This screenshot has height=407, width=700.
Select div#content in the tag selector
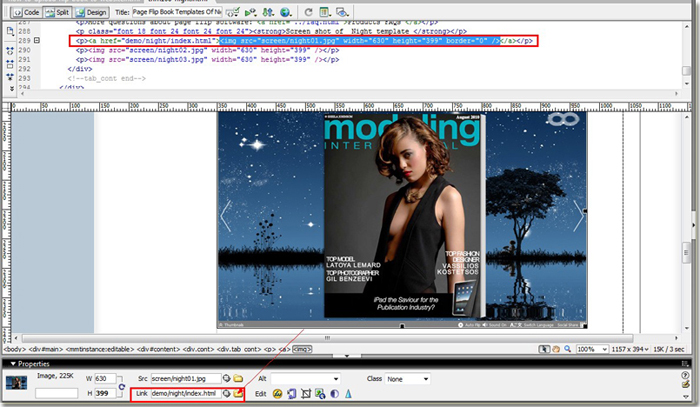[158, 349]
